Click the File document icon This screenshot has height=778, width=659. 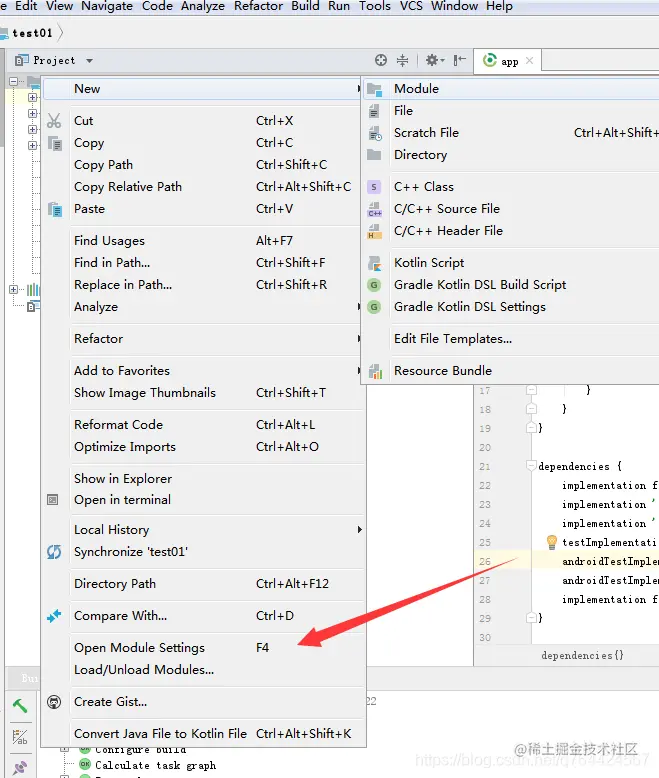coord(374,111)
